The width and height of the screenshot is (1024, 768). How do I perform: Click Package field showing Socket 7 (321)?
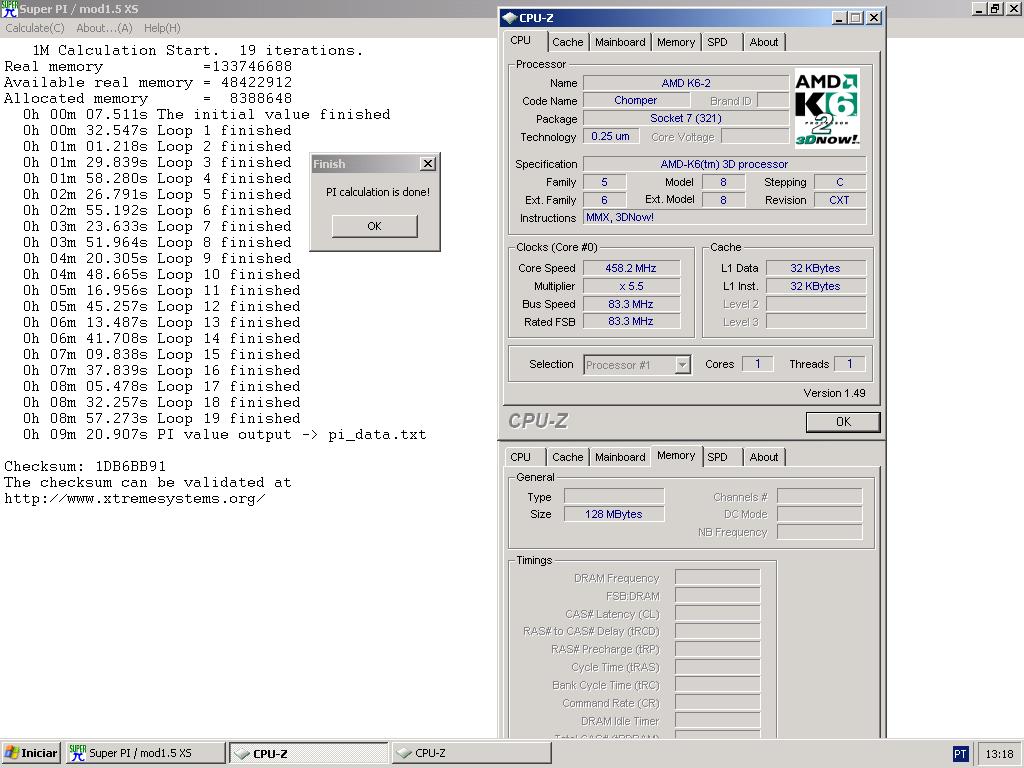point(686,118)
